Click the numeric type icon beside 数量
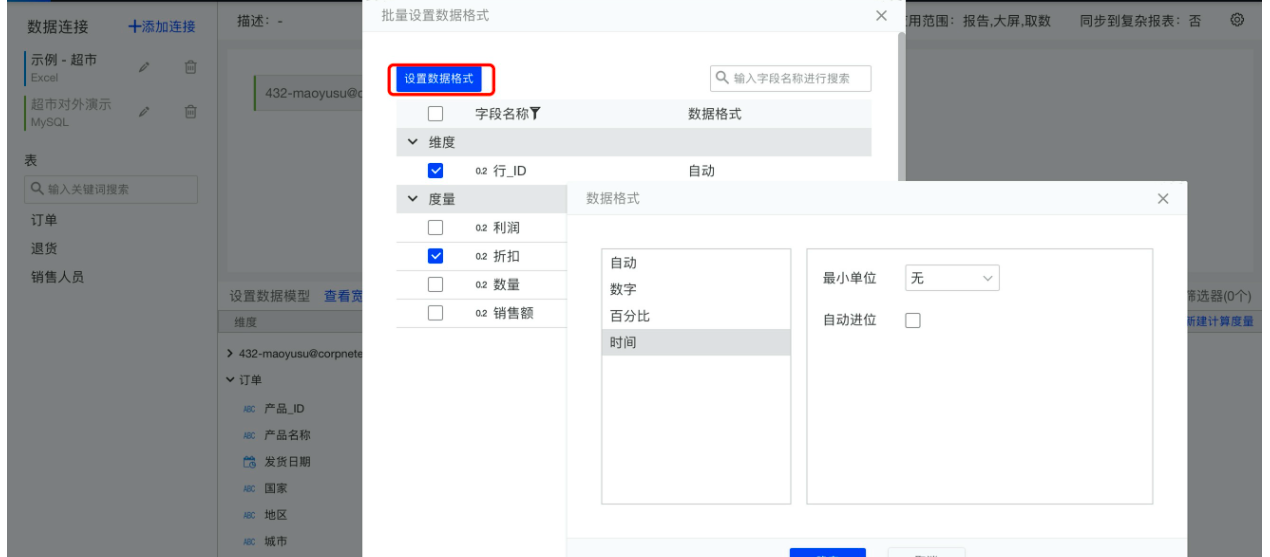Image resolution: width=1270 pixels, height=557 pixels. [481, 285]
